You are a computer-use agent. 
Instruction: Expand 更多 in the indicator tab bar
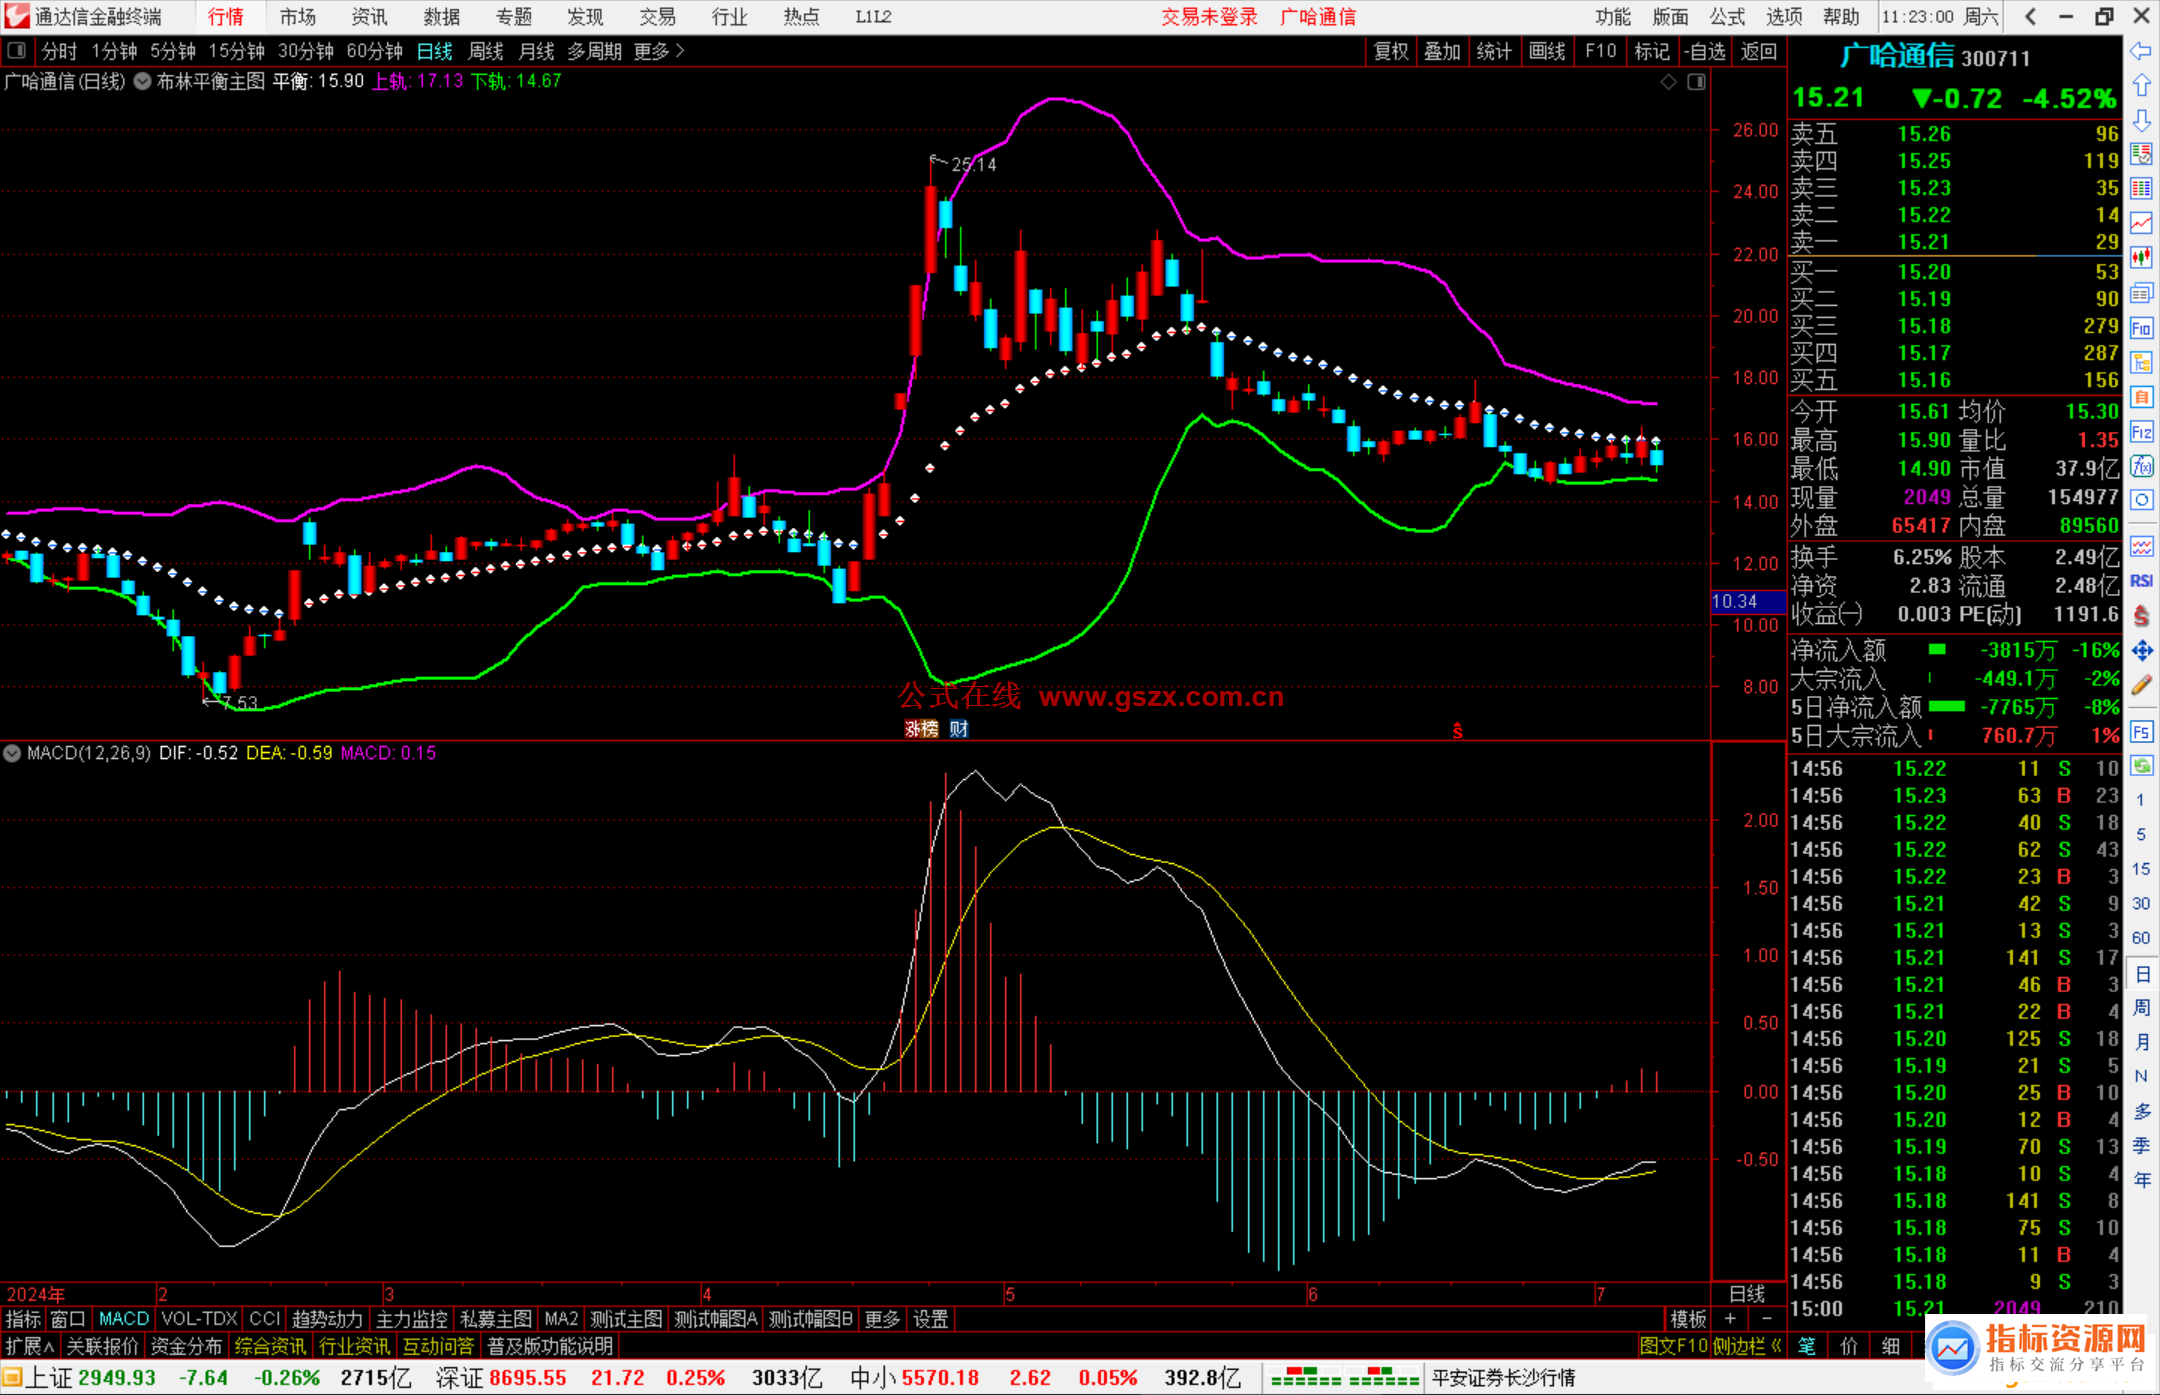pos(881,1319)
